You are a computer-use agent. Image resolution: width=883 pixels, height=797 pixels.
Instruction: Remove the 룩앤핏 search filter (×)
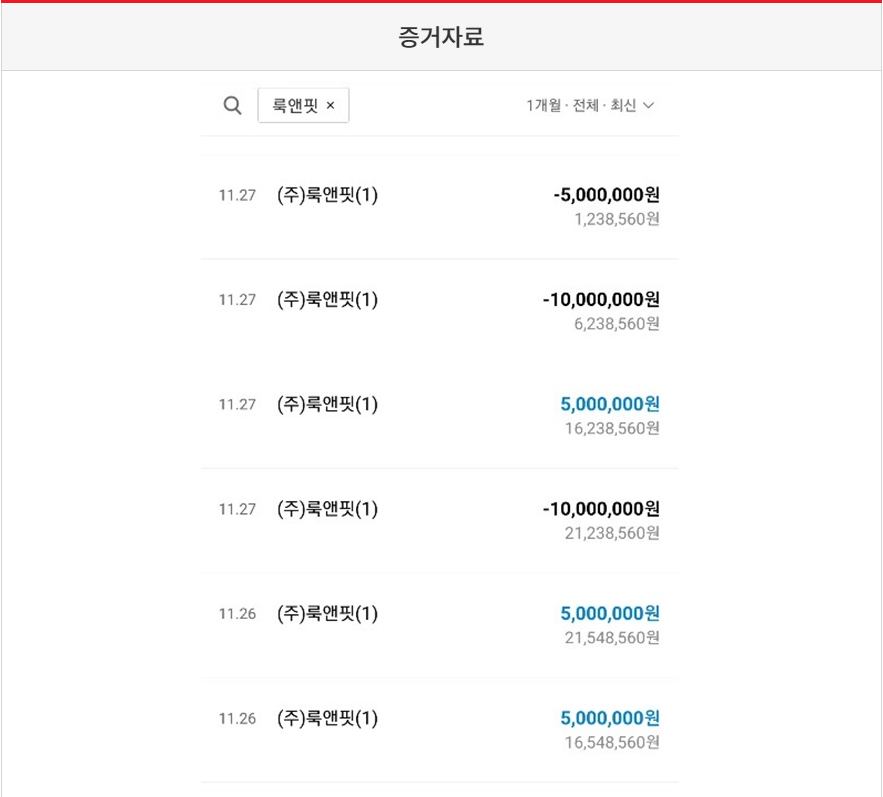pos(331,106)
